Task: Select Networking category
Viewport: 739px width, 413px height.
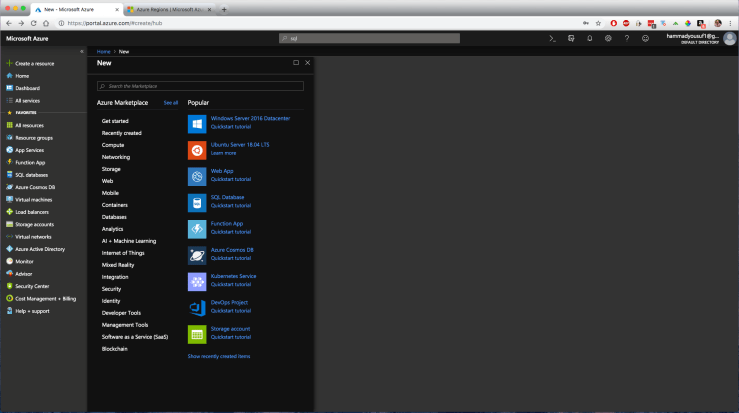Action: [116, 157]
